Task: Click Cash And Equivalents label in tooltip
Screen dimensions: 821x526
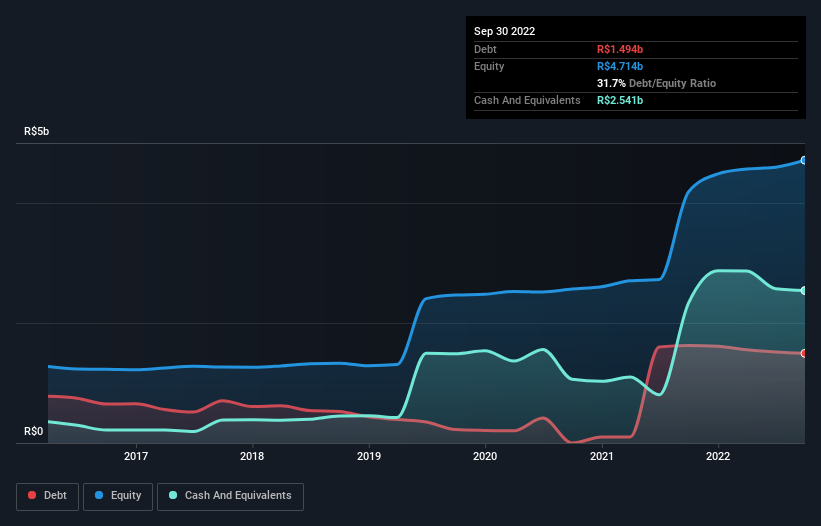Action: pos(527,100)
